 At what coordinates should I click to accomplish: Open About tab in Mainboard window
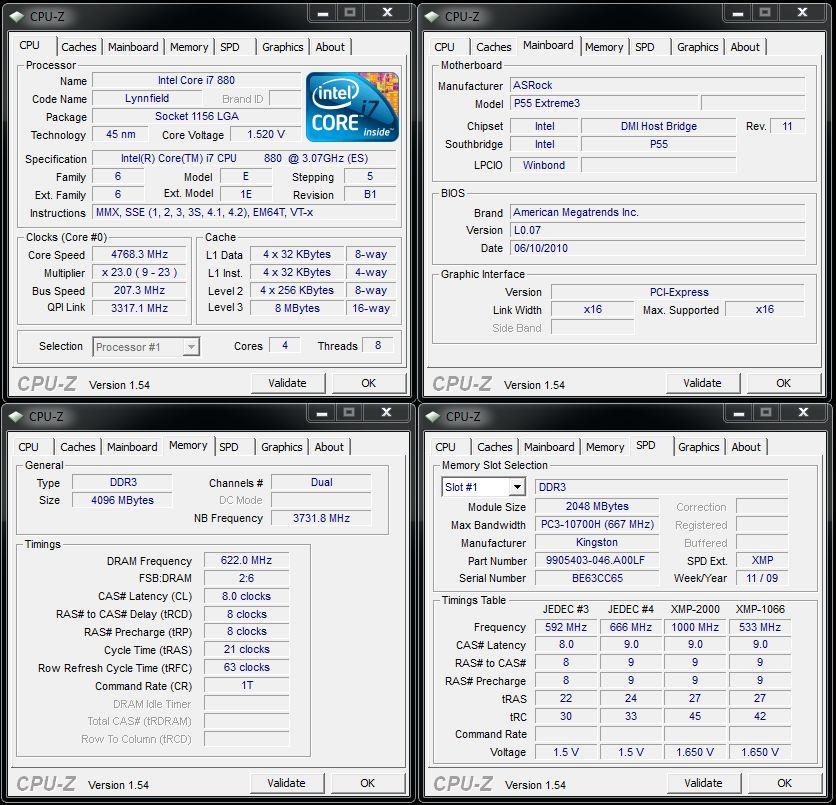[745, 47]
